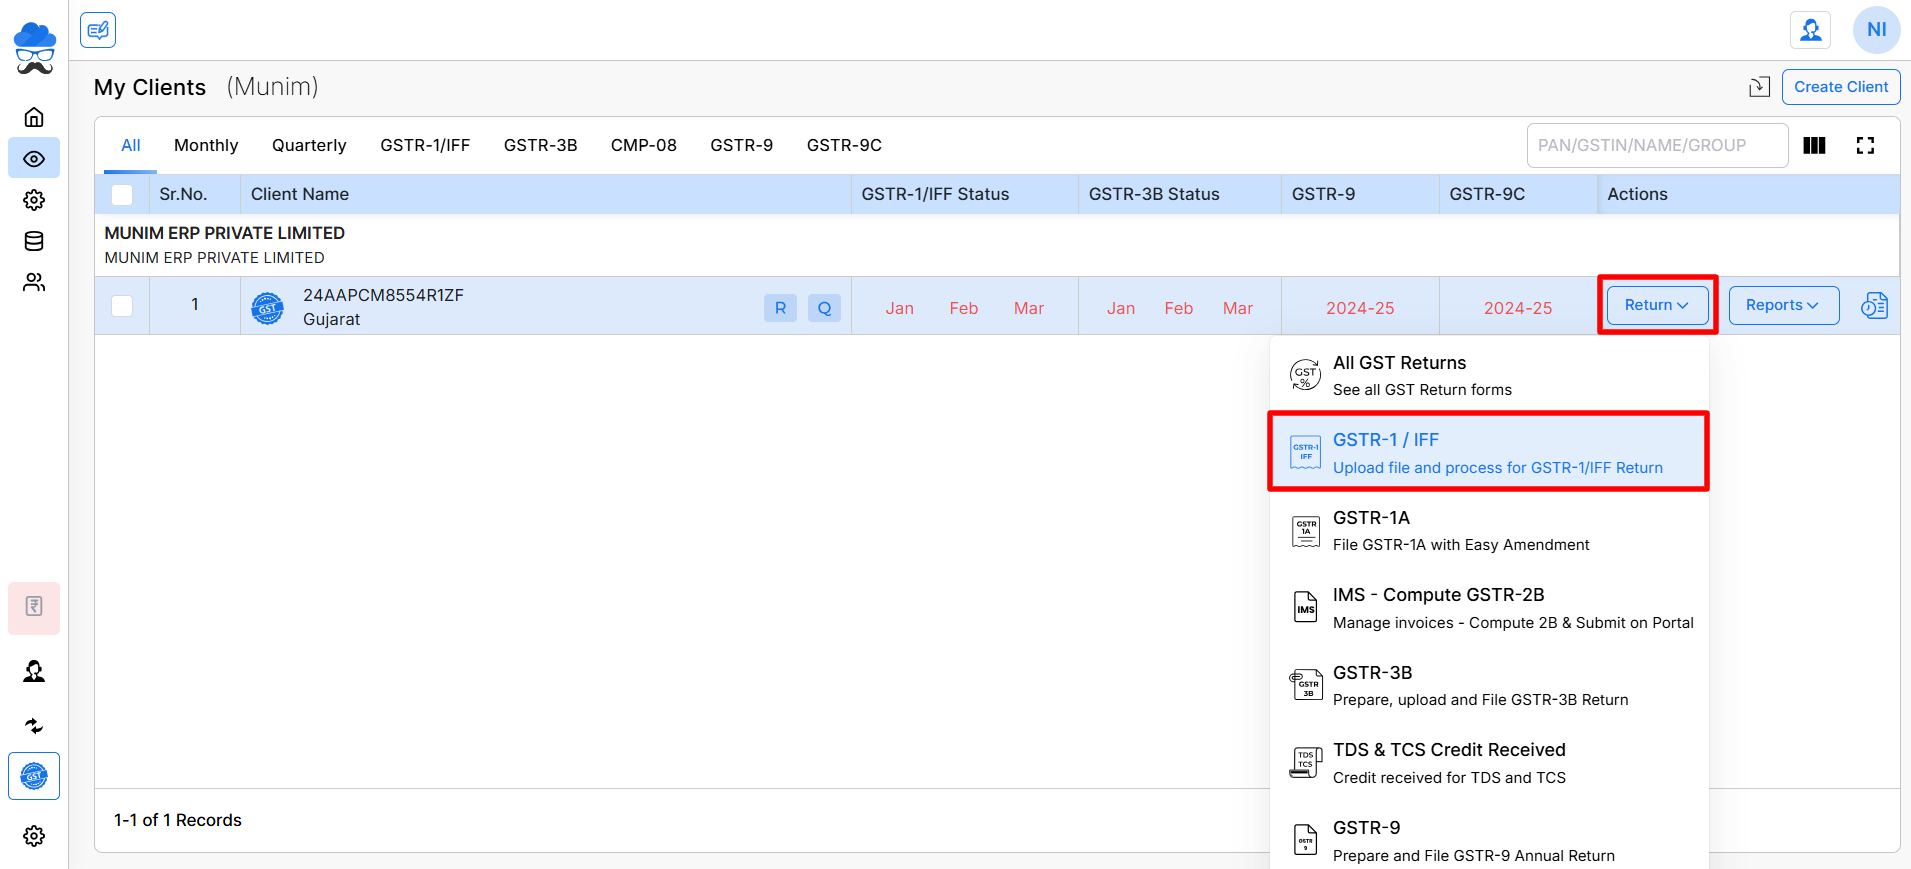Image resolution: width=1911 pixels, height=869 pixels.
Task: Click the PAN/GSTIN/NAME/GROUP search field
Action: (x=1656, y=146)
